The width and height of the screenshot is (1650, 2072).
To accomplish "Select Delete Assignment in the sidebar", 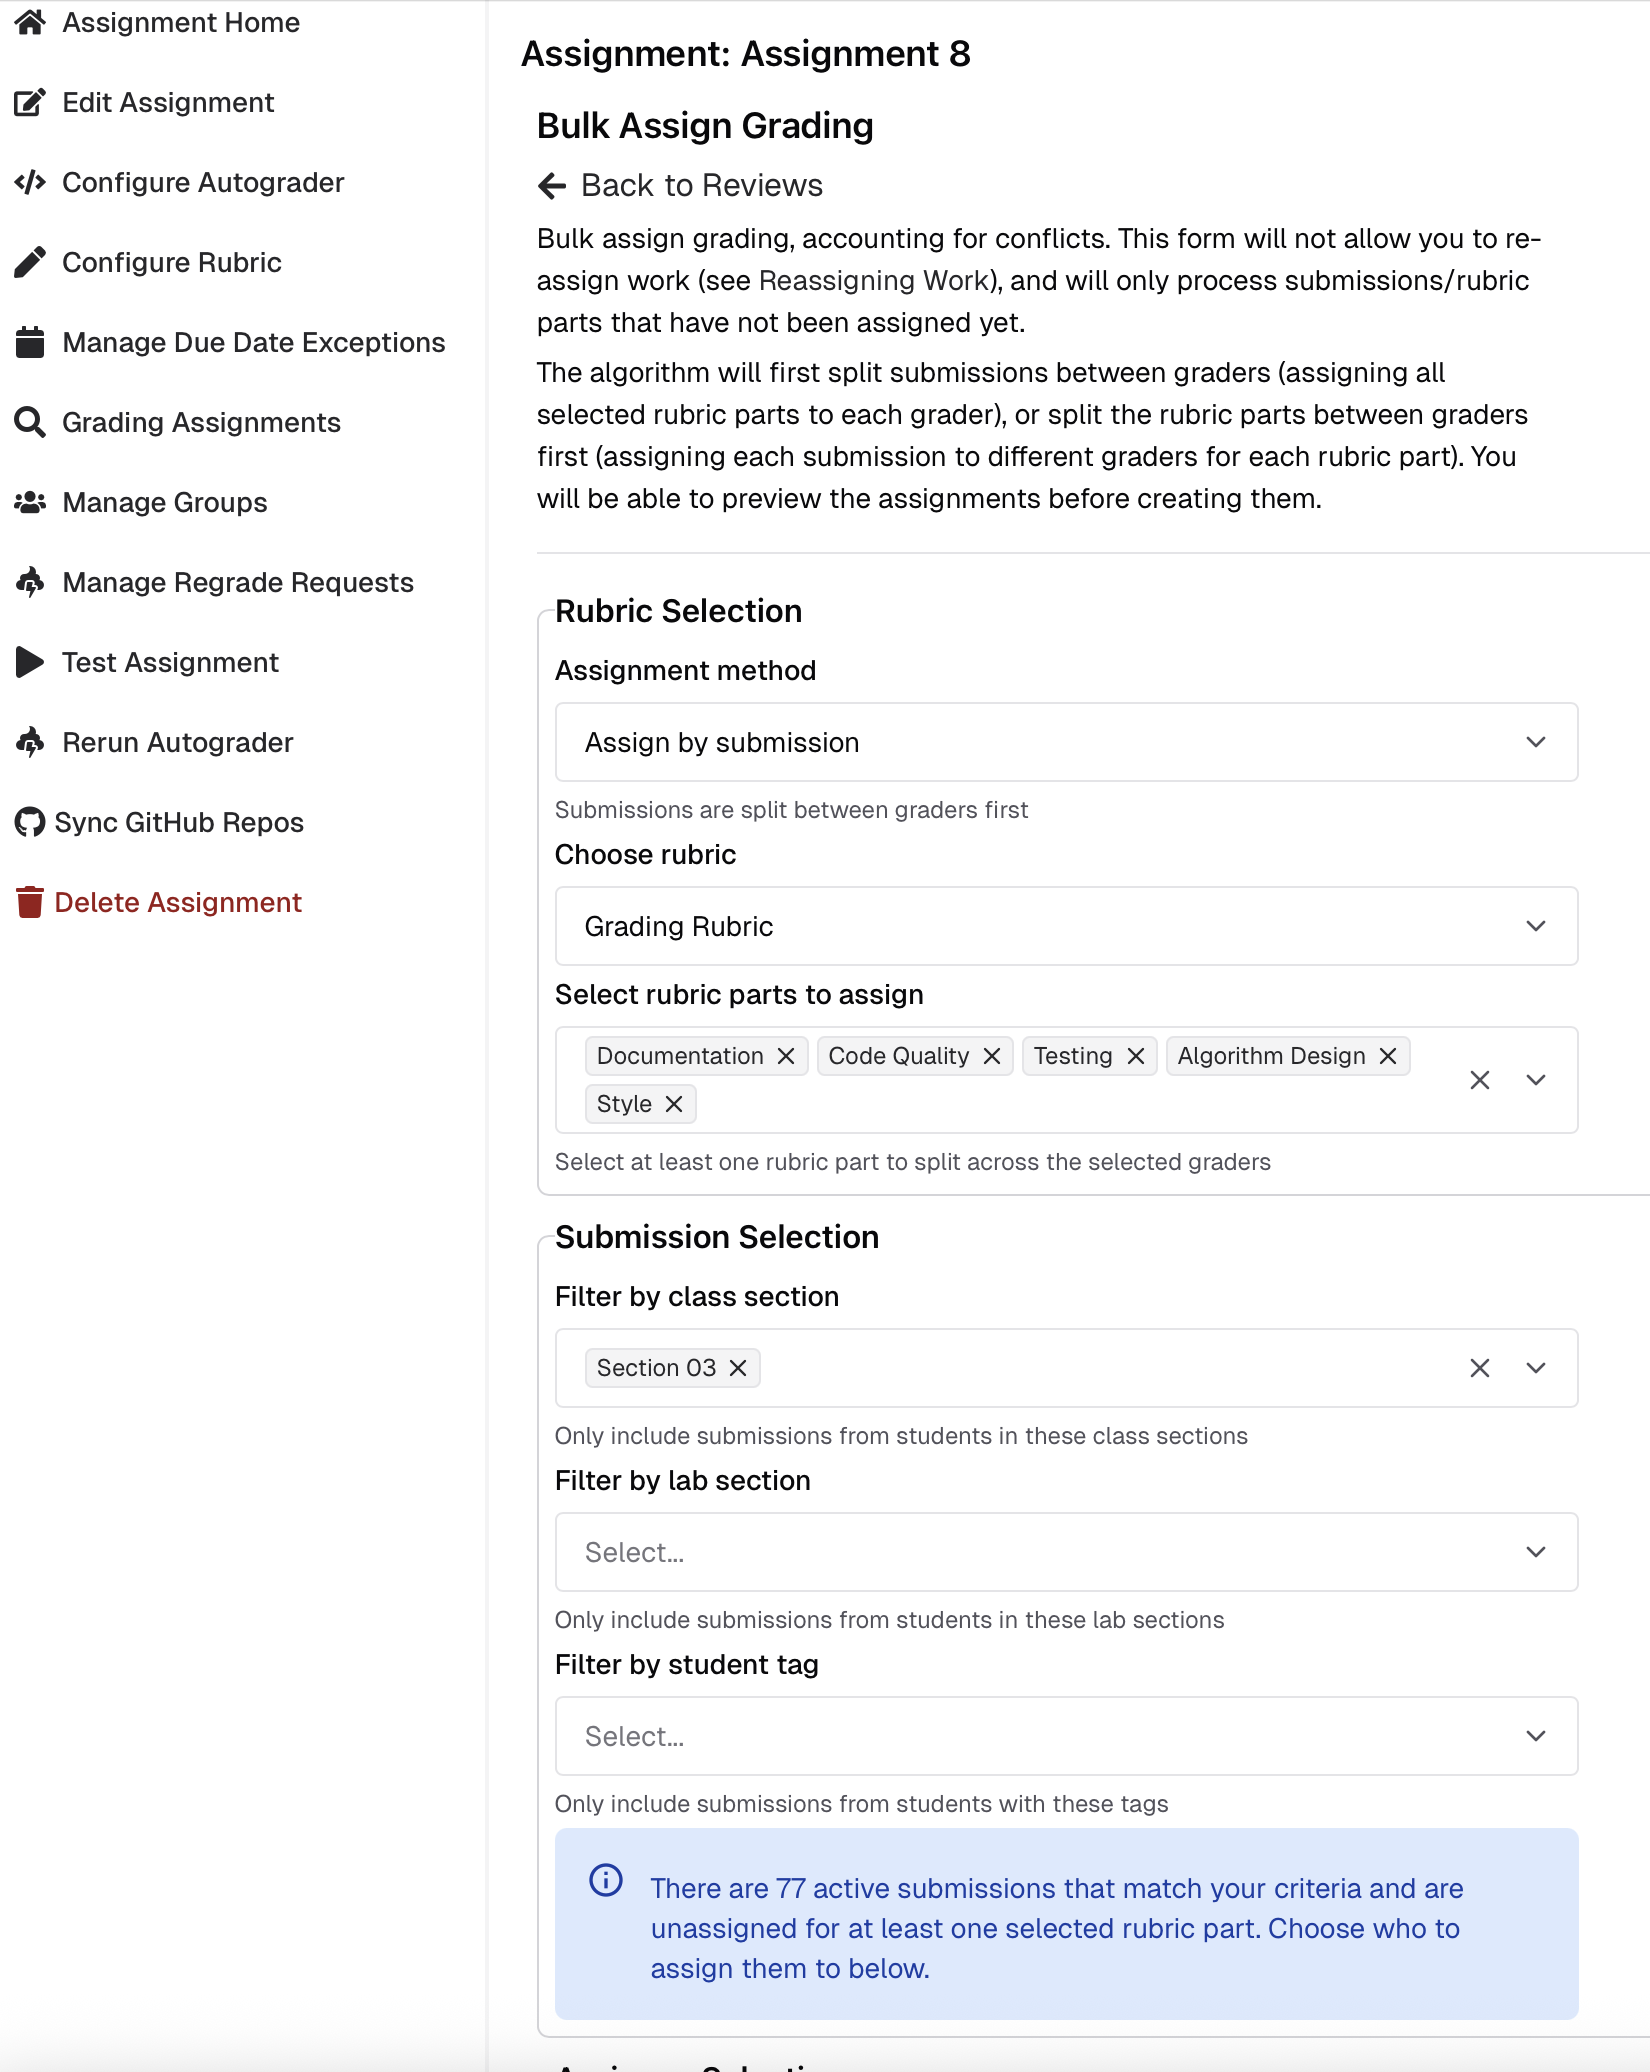I will [x=179, y=901].
